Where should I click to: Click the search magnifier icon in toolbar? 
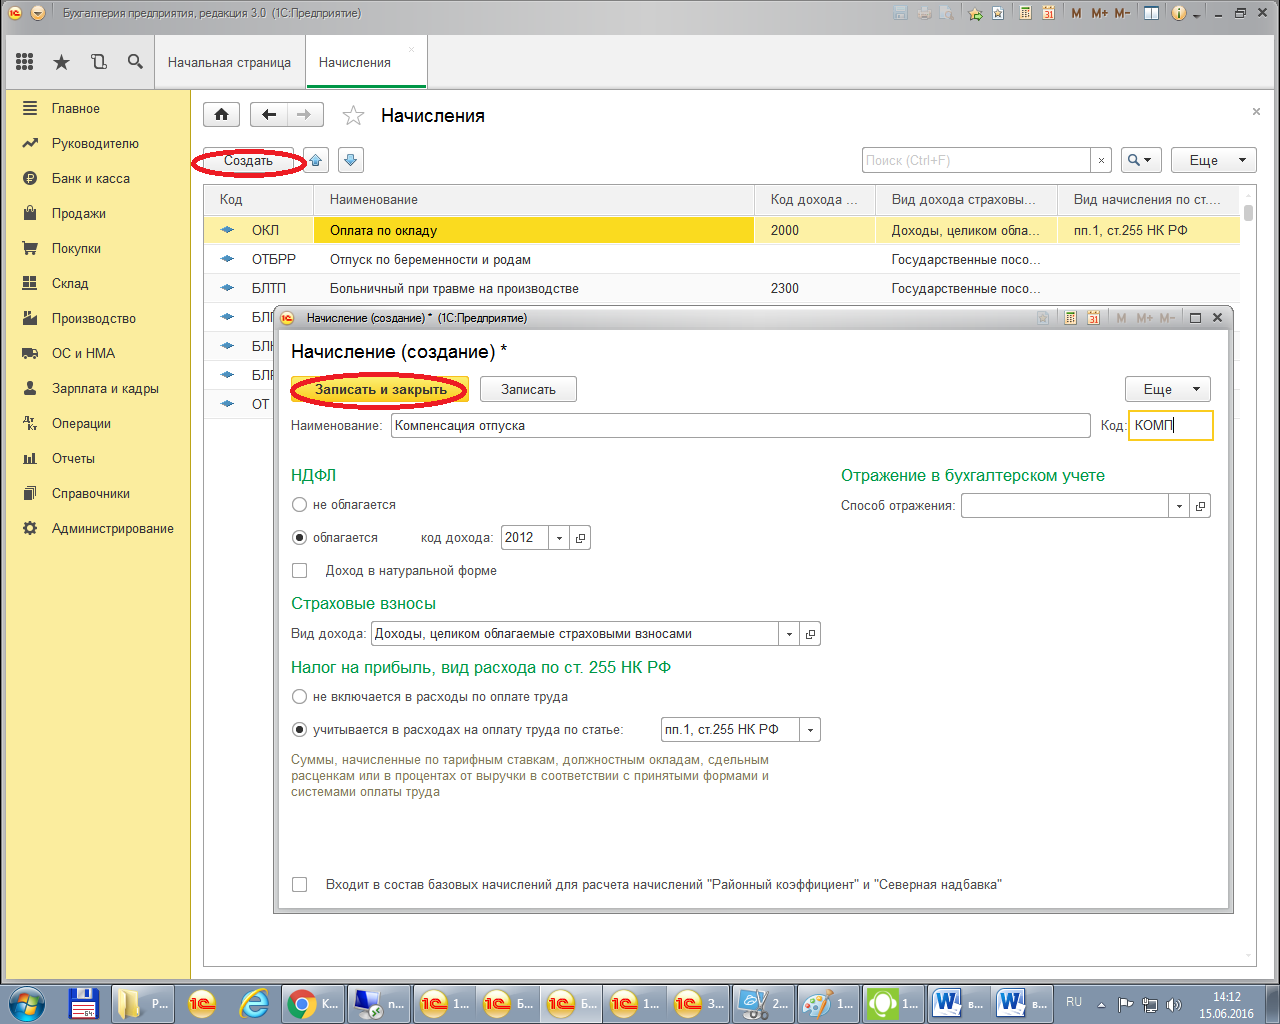coord(135,62)
